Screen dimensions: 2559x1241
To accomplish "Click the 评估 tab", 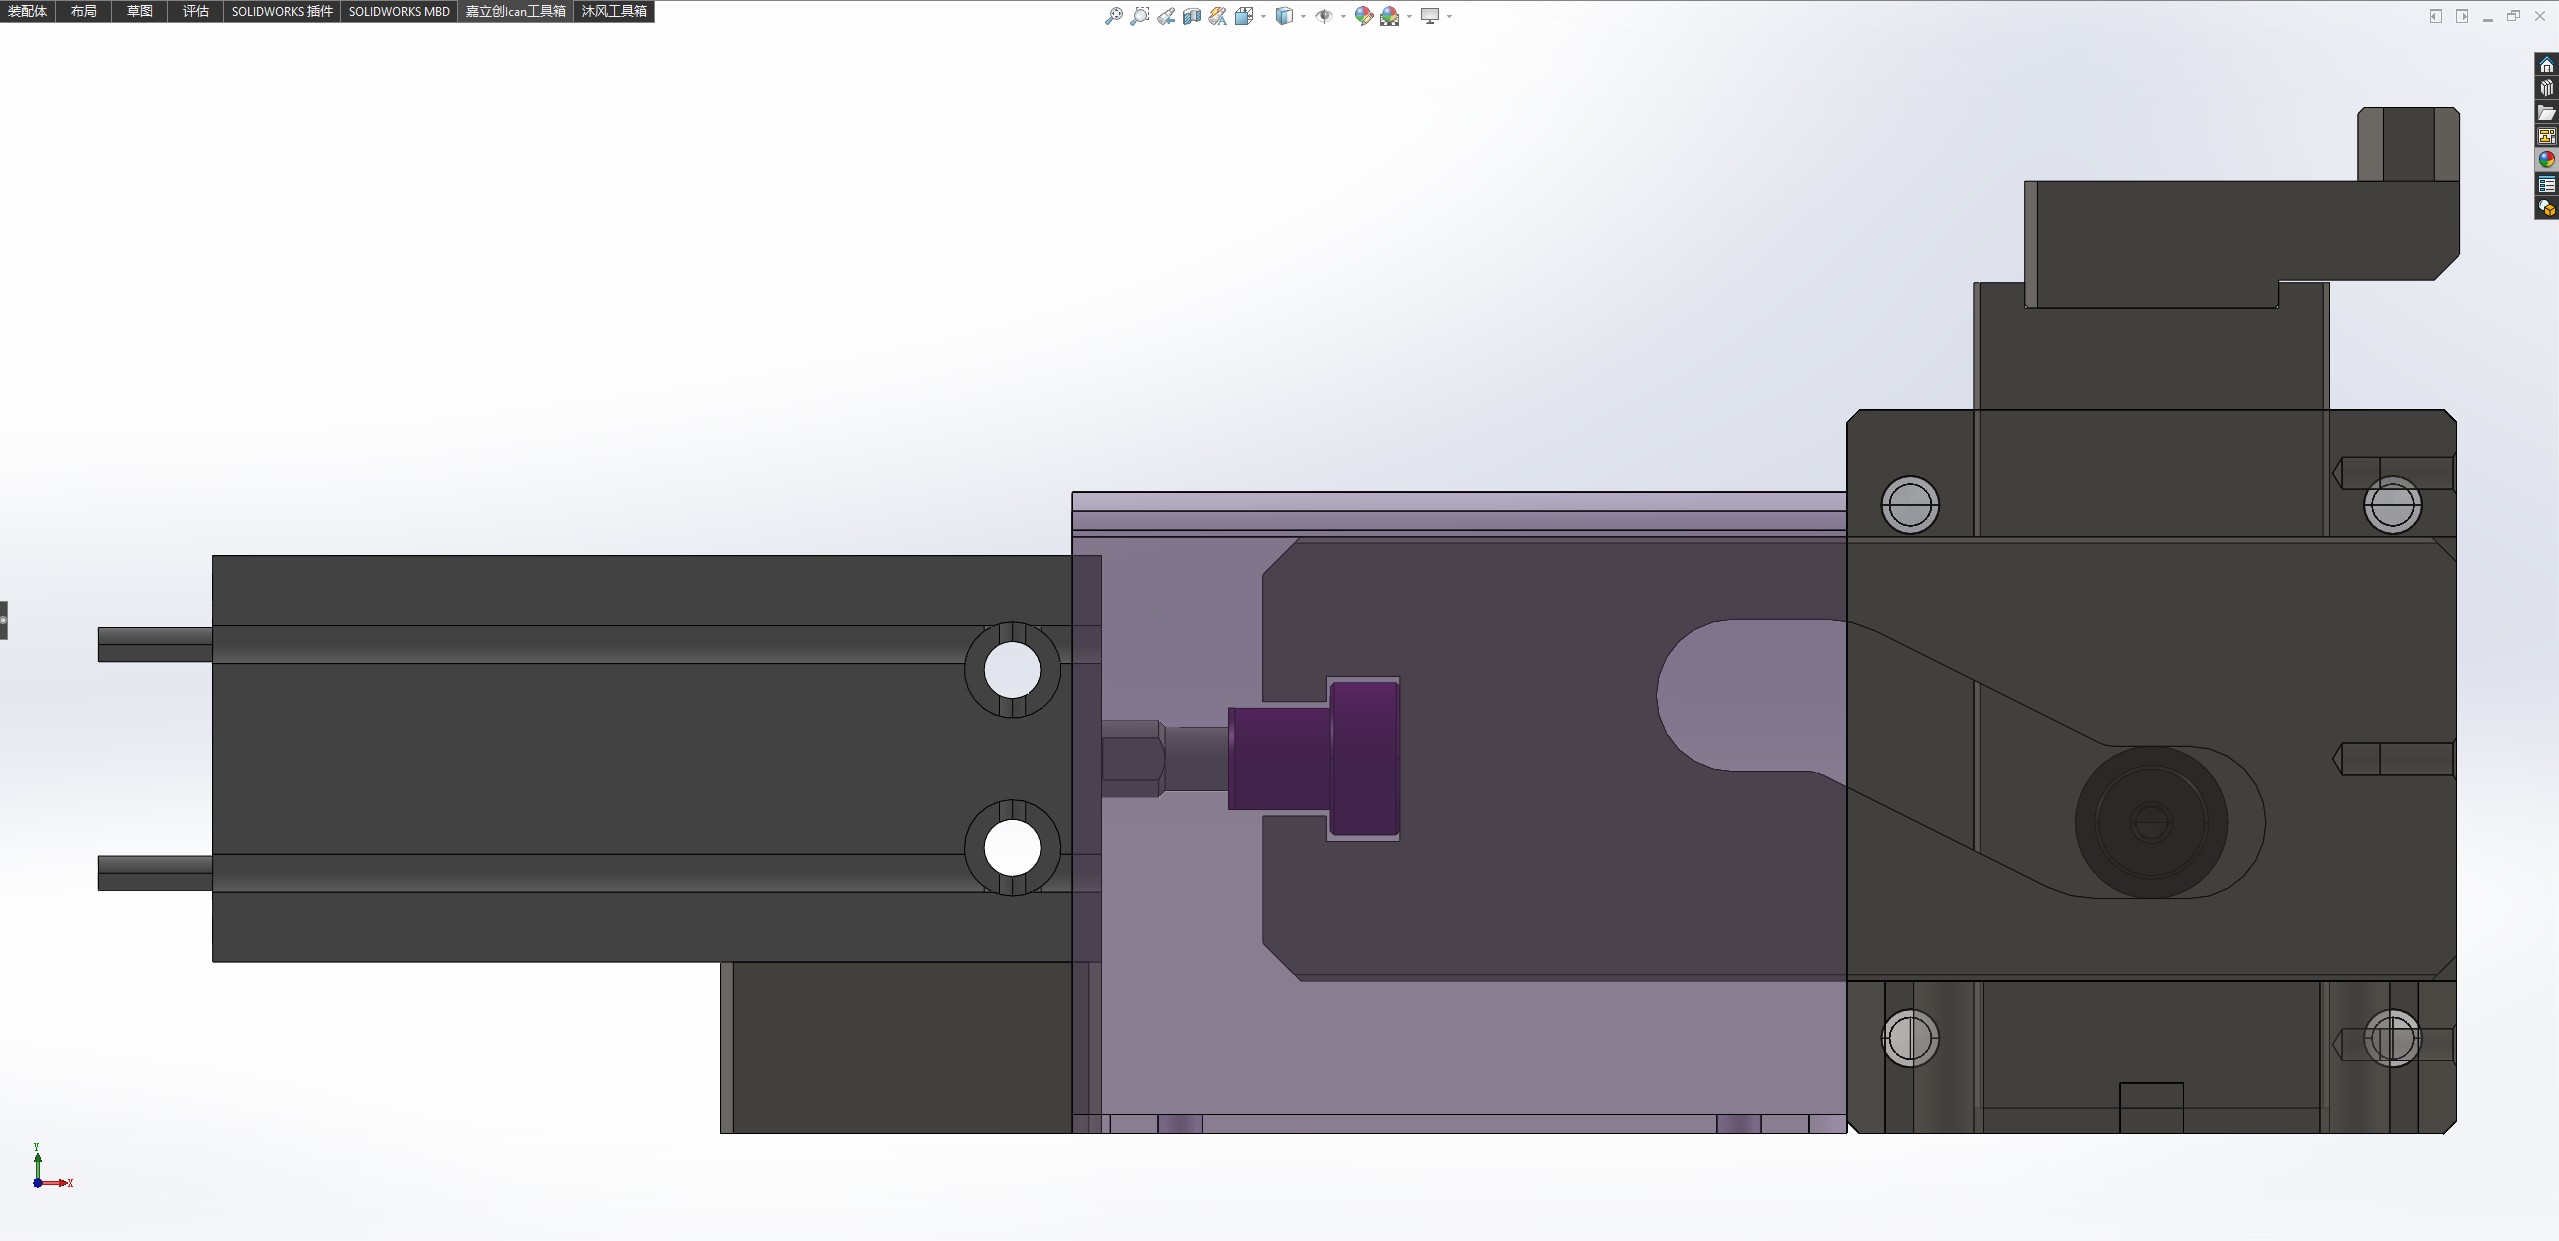I will point(196,11).
